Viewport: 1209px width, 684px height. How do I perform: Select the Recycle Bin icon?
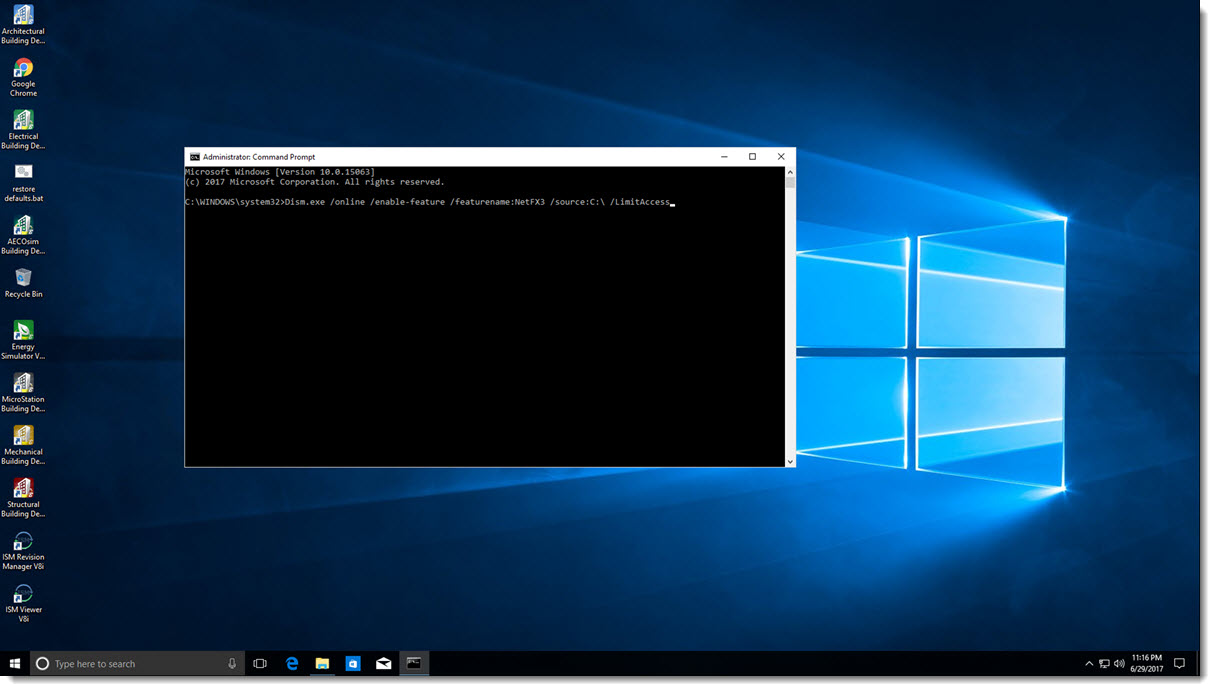[x=23, y=283]
